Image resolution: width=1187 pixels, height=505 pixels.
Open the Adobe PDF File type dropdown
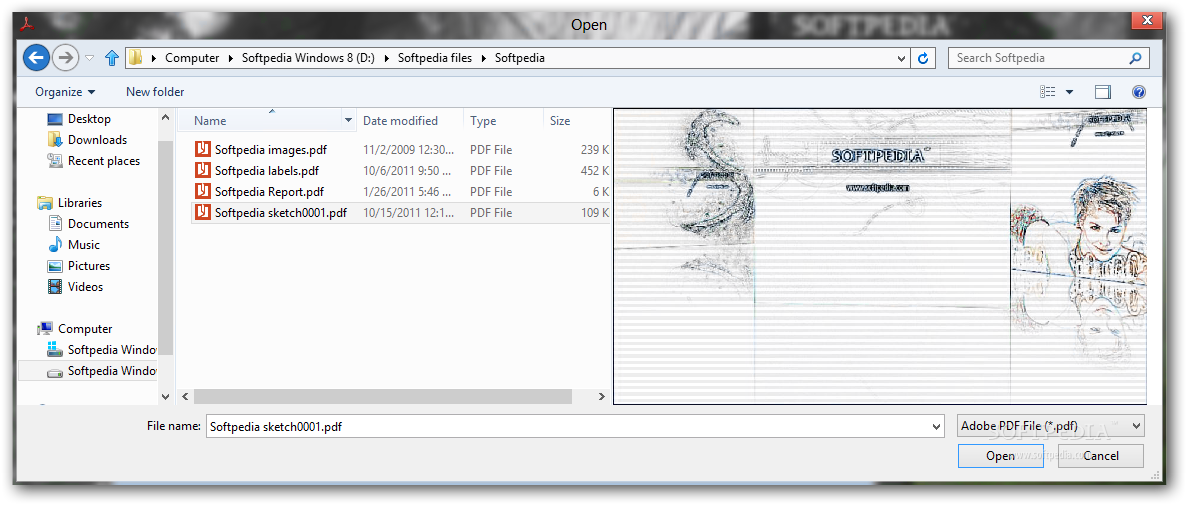coord(1050,426)
